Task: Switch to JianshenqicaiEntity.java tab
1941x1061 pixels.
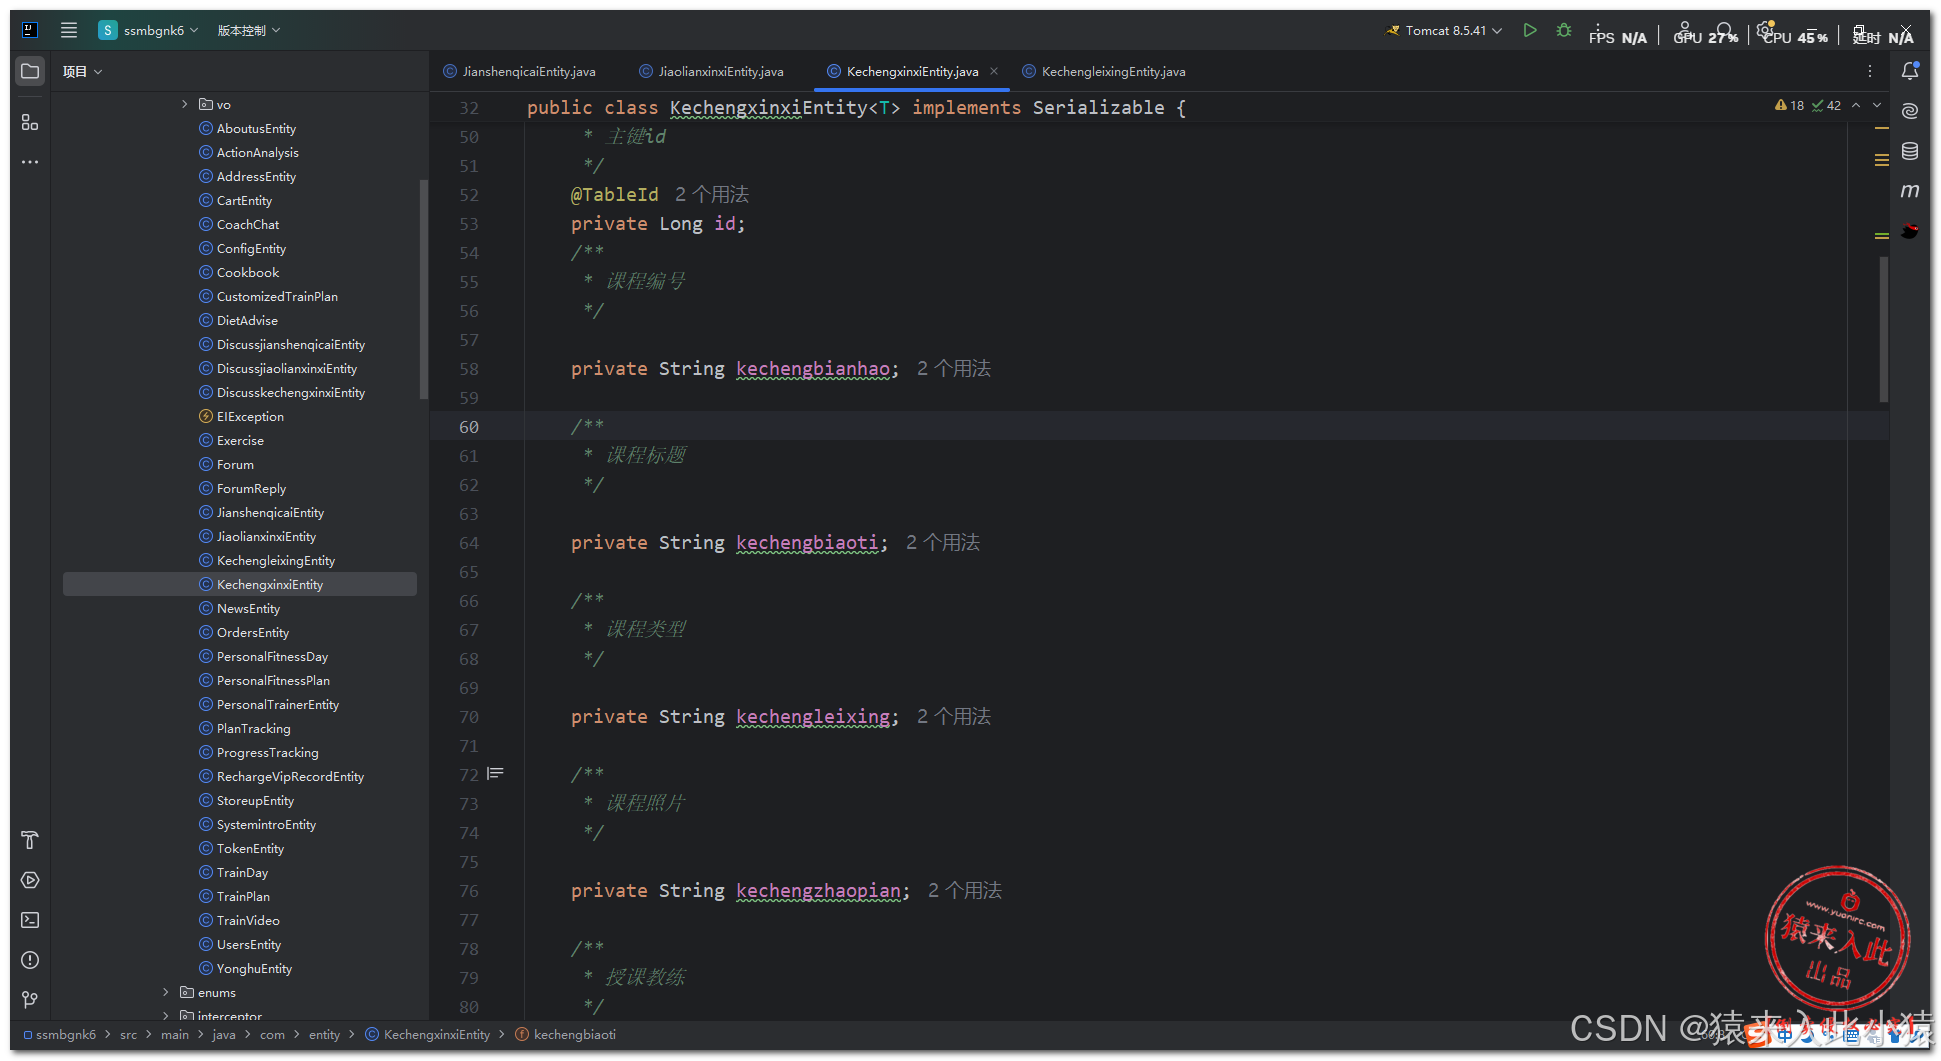Action: click(x=519, y=71)
